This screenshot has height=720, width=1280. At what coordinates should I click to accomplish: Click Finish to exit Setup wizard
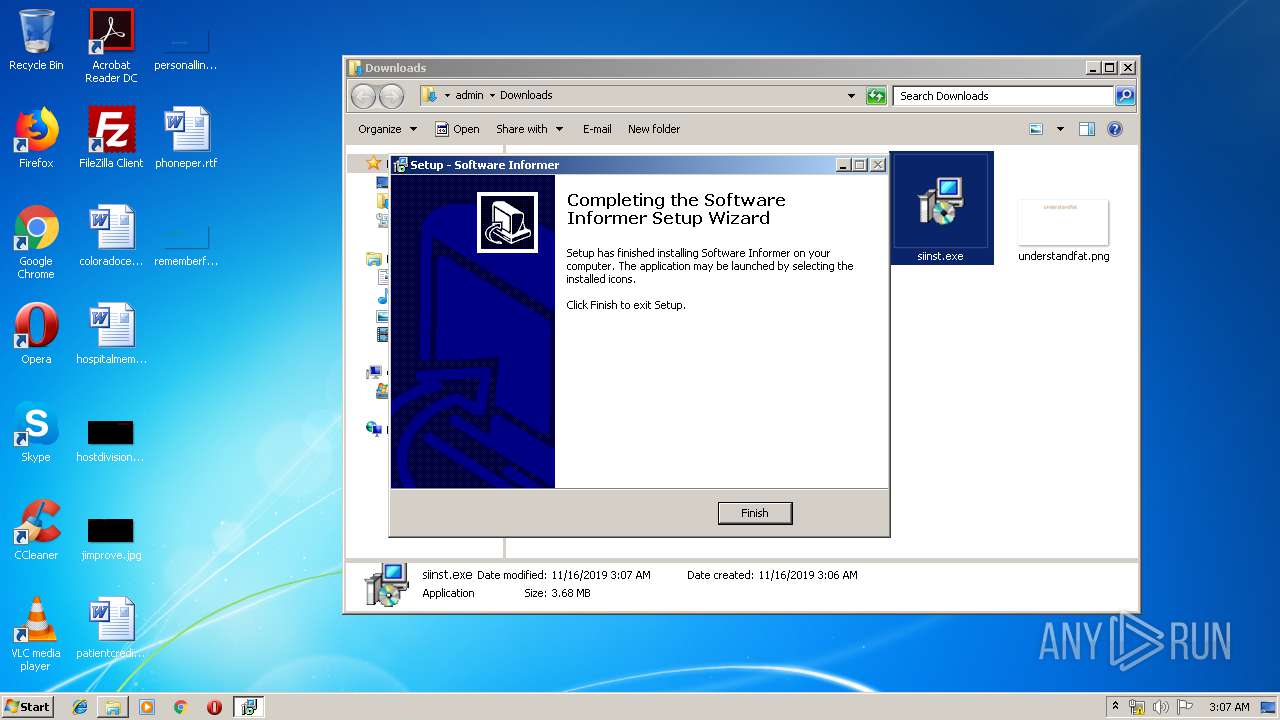click(x=755, y=513)
